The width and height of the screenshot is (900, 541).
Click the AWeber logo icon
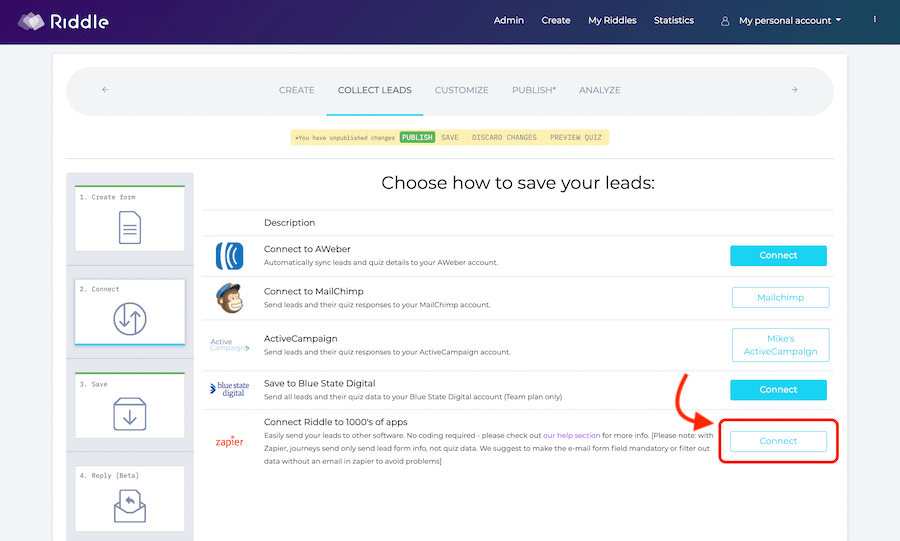[x=230, y=256]
